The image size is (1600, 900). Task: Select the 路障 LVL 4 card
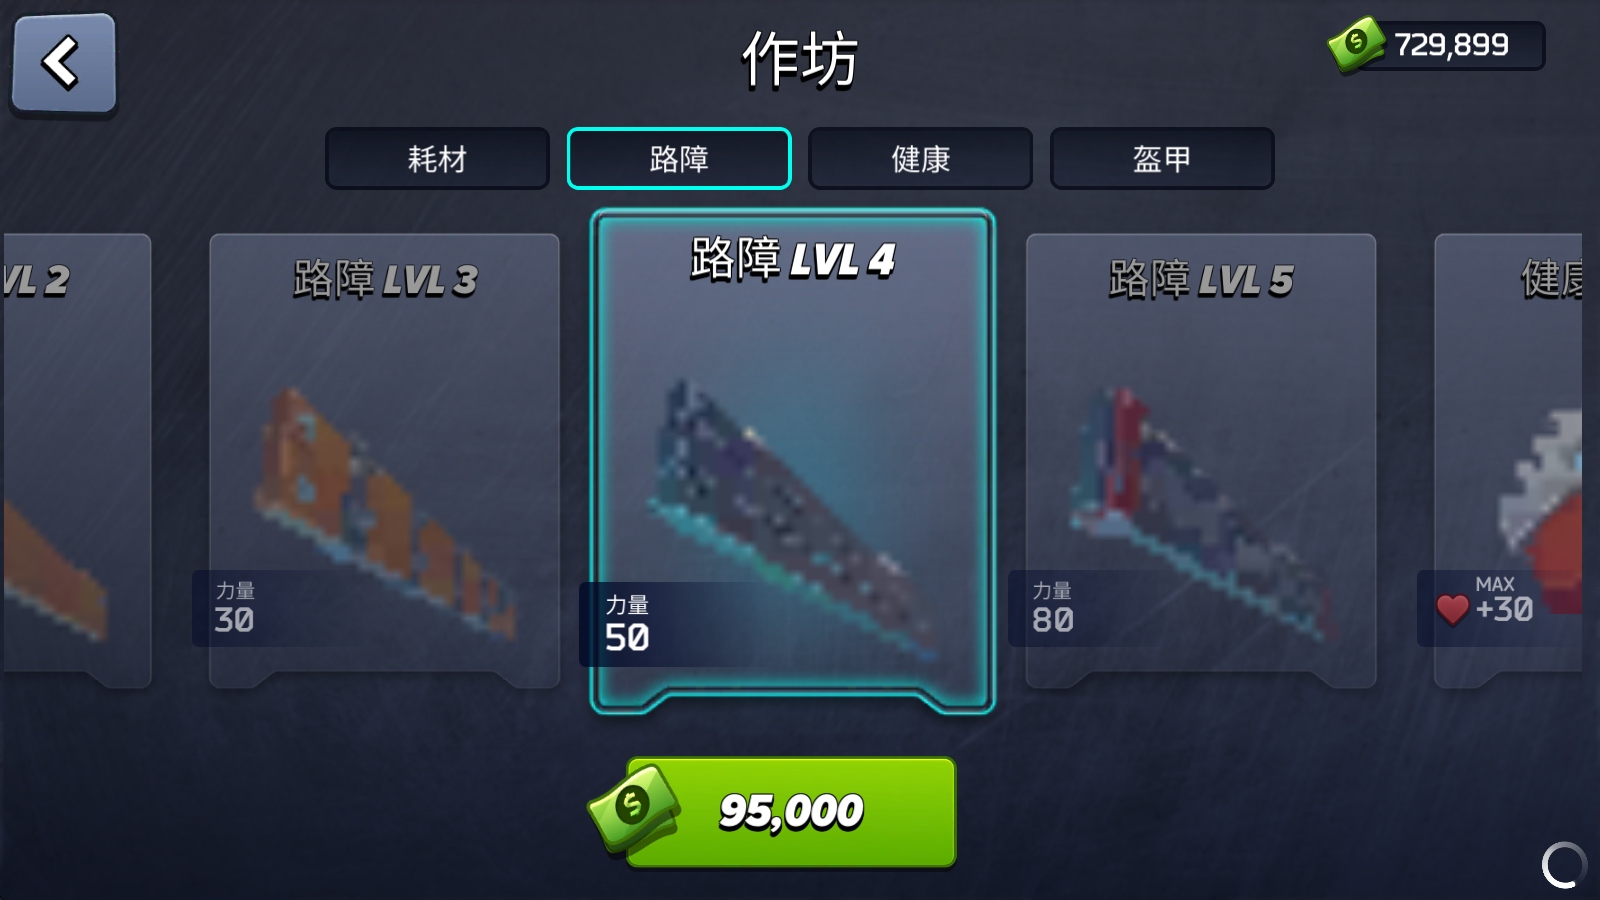point(792,461)
